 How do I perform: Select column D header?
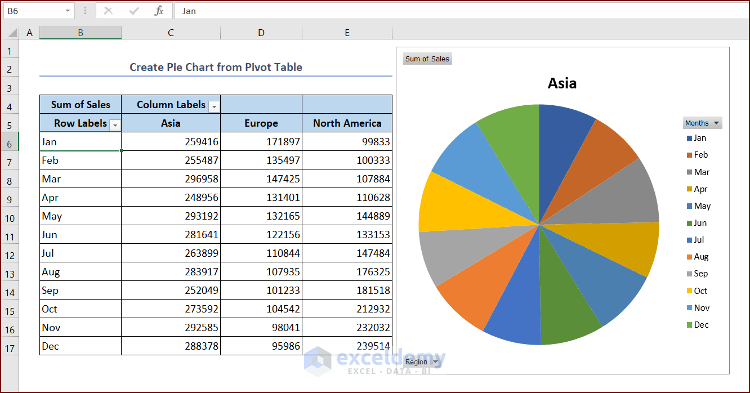click(261, 33)
